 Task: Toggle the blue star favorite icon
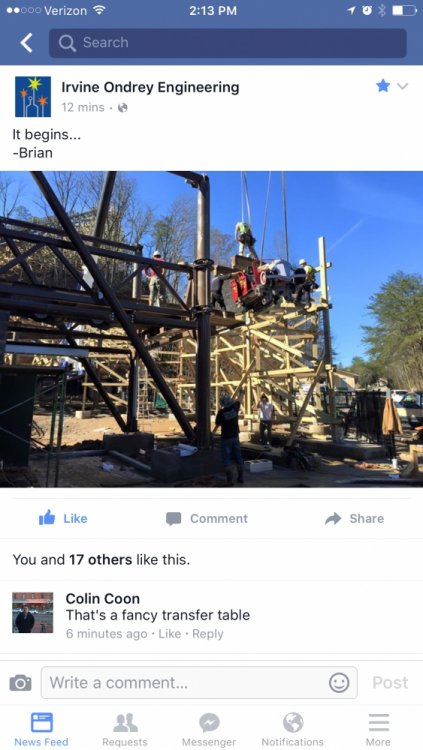383,86
